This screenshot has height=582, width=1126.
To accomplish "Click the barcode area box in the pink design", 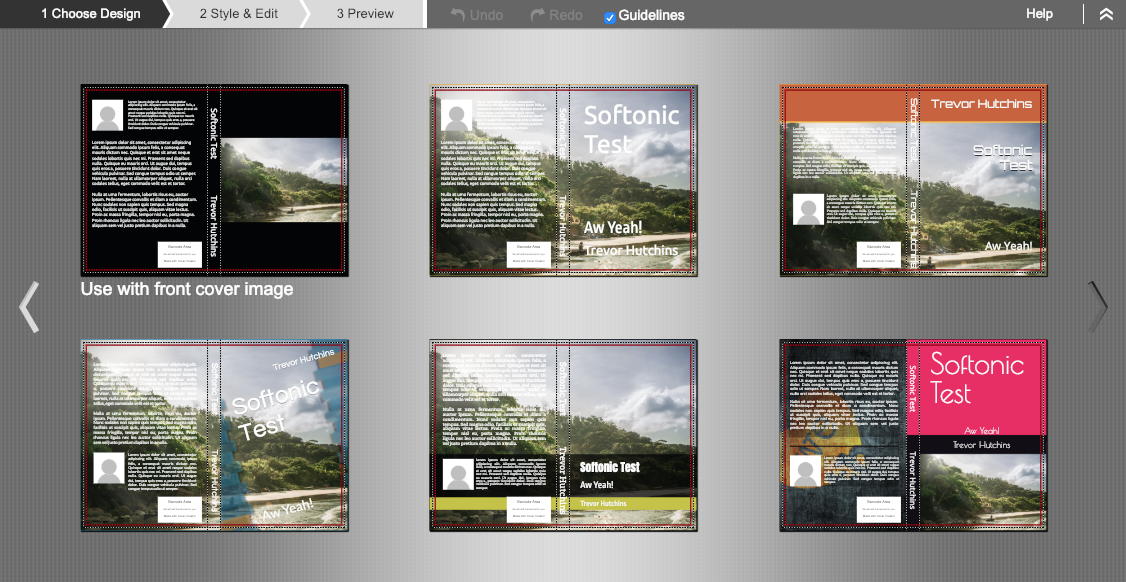I will [x=878, y=508].
